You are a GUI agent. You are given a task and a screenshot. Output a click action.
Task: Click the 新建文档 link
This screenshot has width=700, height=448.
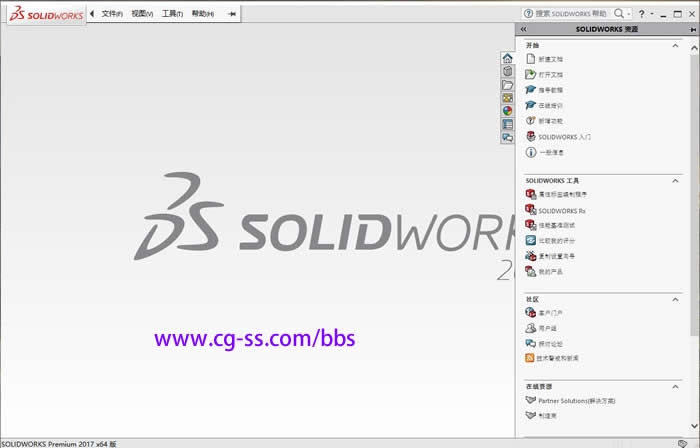pos(551,59)
